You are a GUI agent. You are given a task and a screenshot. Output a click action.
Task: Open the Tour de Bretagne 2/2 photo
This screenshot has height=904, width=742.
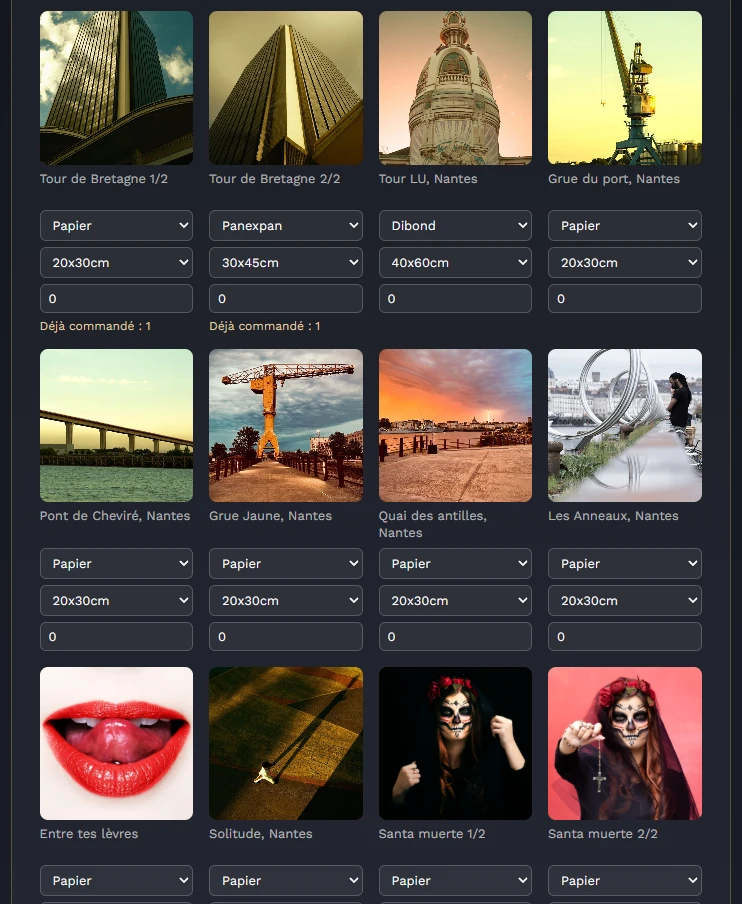click(x=286, y=88)
